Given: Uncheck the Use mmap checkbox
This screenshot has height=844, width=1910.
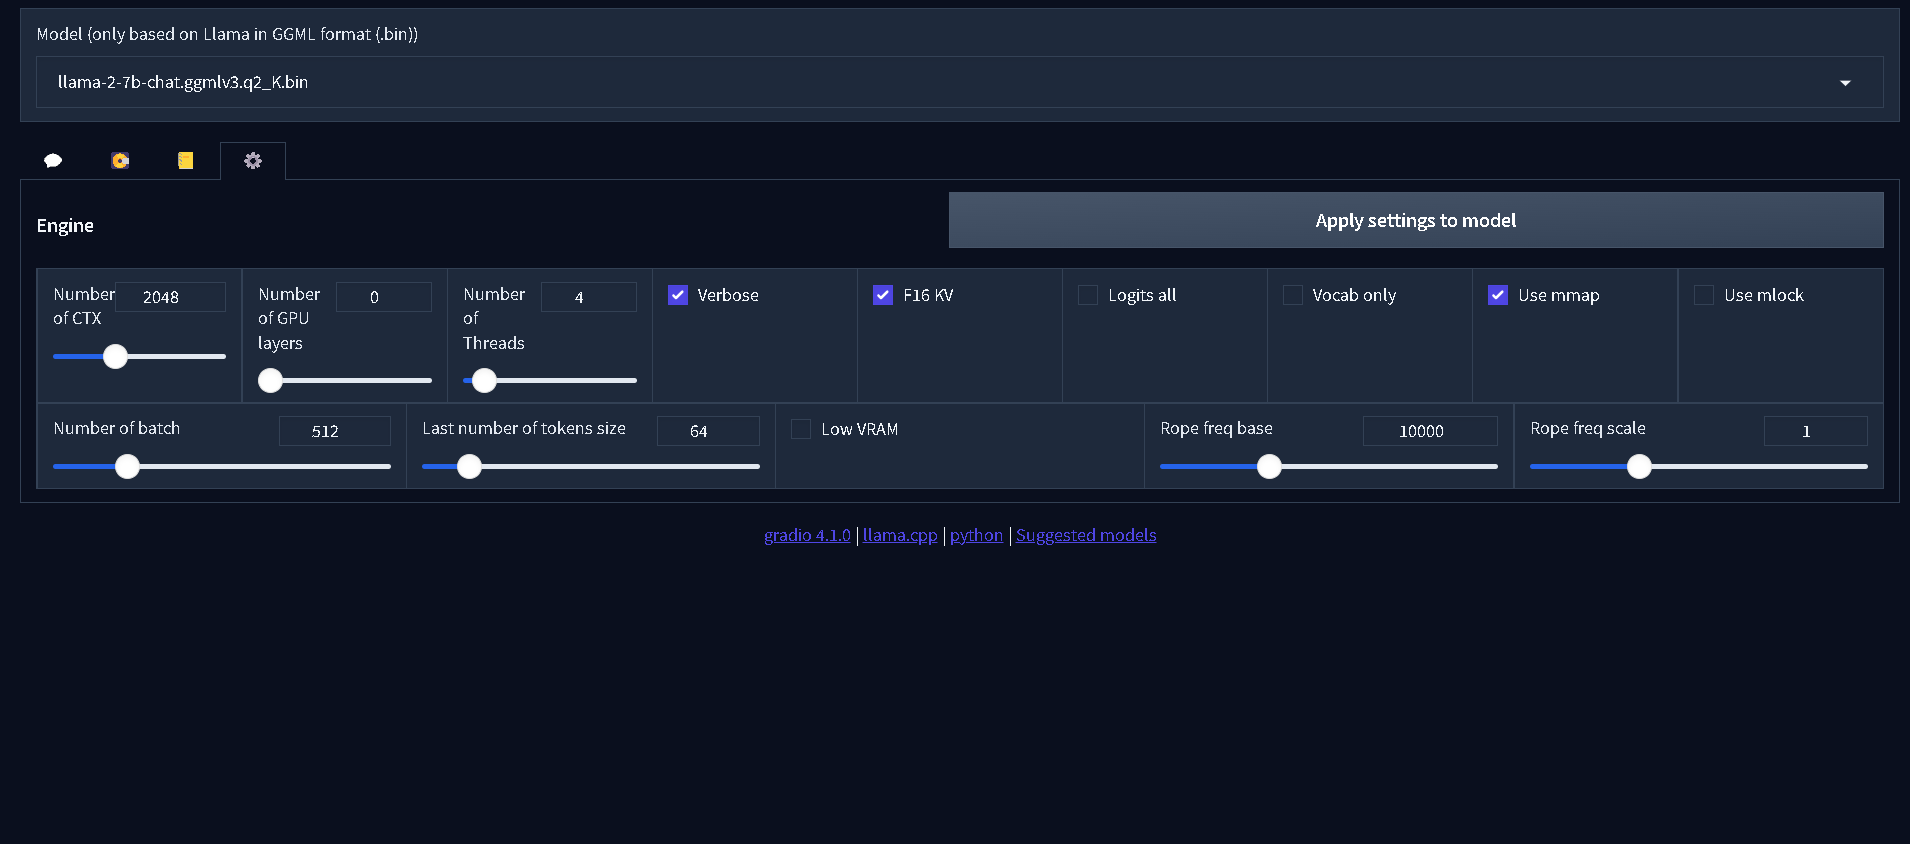Looking at the screenshot, I should 1498,295.
